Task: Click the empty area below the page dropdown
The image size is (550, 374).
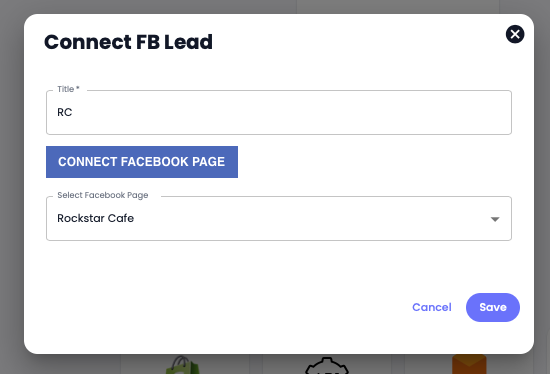Action: (x=279, y=267)
